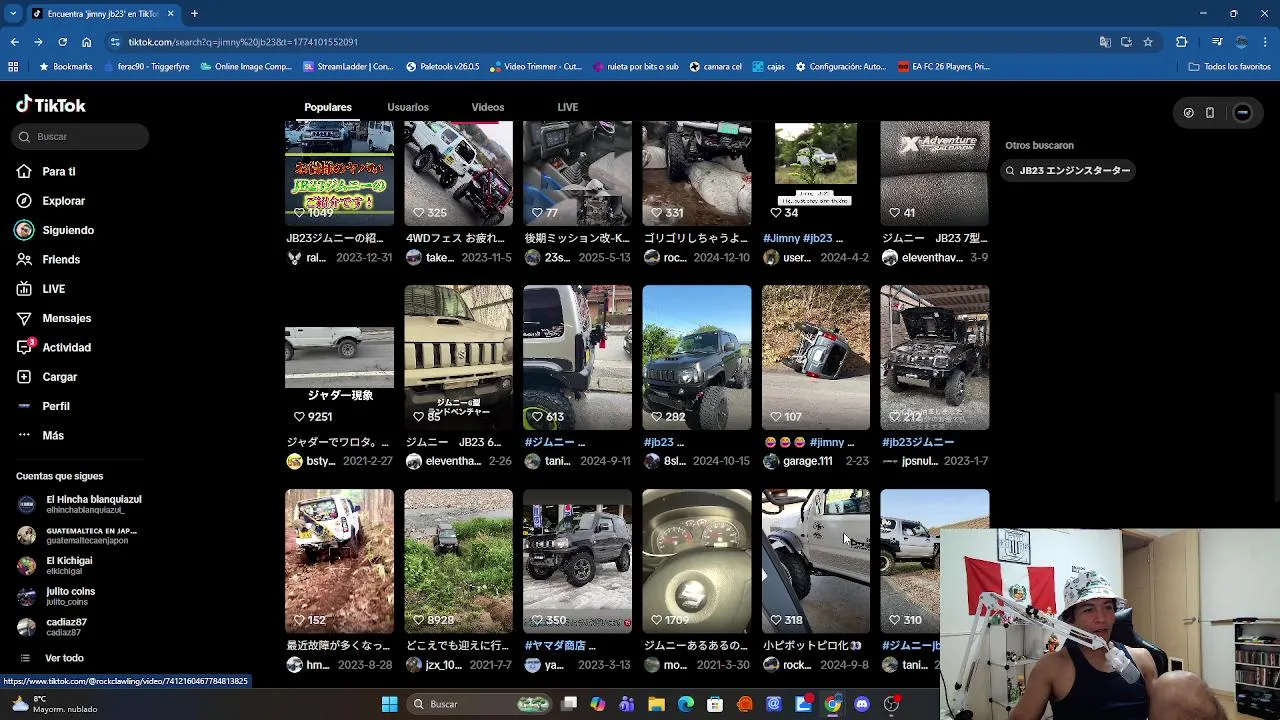Open the overturned jeep video with 107 likes

click(816, 358)
